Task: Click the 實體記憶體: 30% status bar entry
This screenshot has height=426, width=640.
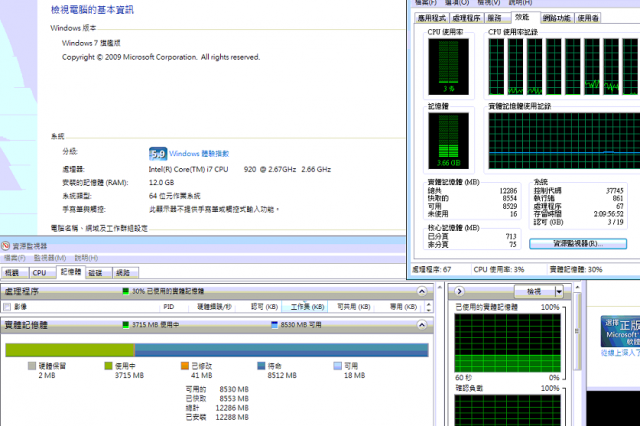Action: [x=576, y=269]
